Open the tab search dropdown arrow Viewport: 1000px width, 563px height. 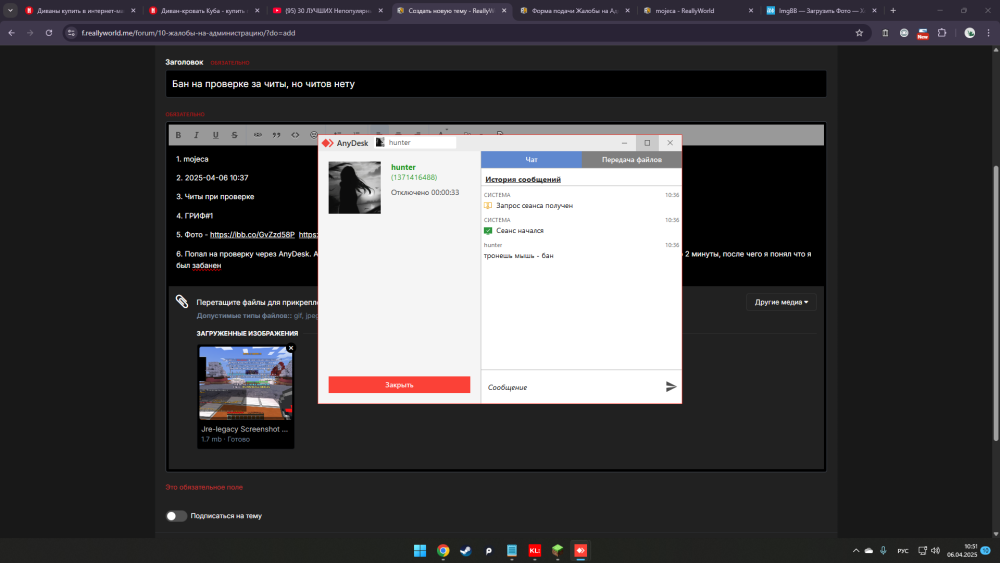(10, 10)
